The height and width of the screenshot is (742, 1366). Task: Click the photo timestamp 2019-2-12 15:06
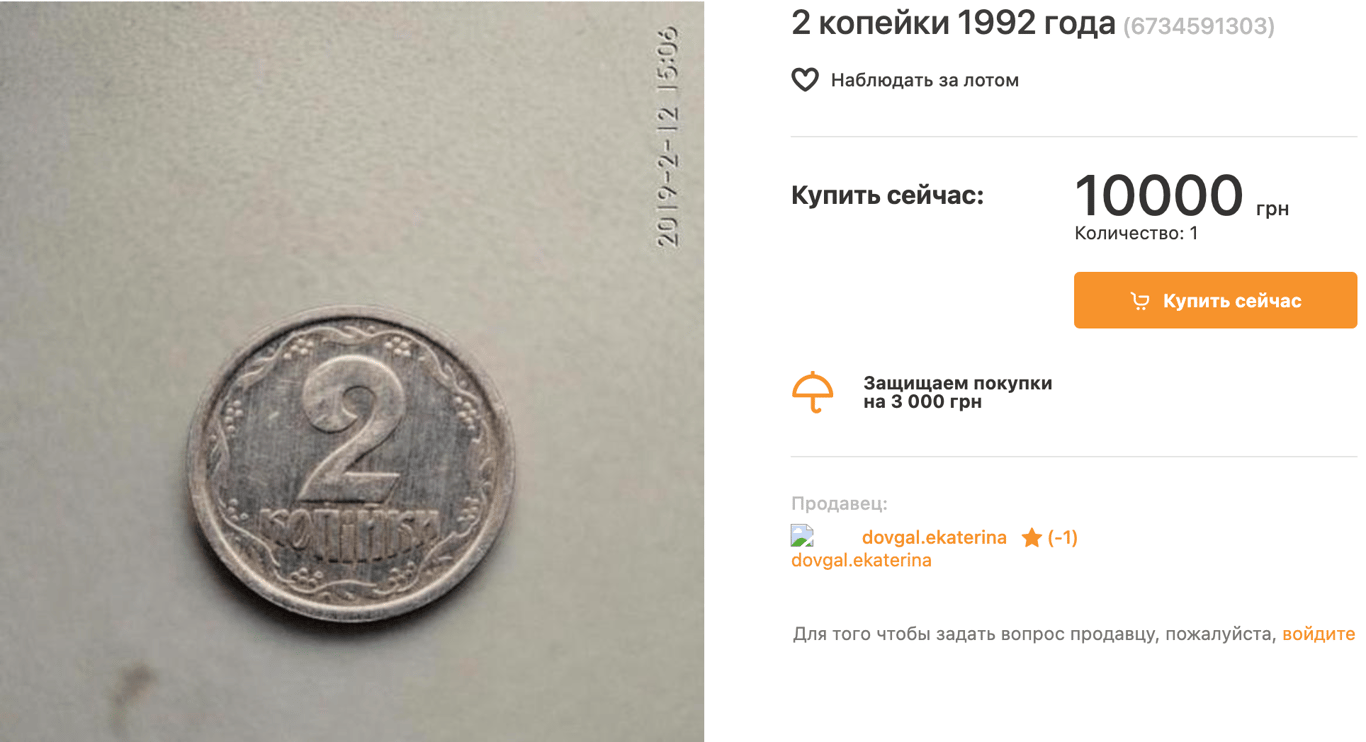(667, 138)
